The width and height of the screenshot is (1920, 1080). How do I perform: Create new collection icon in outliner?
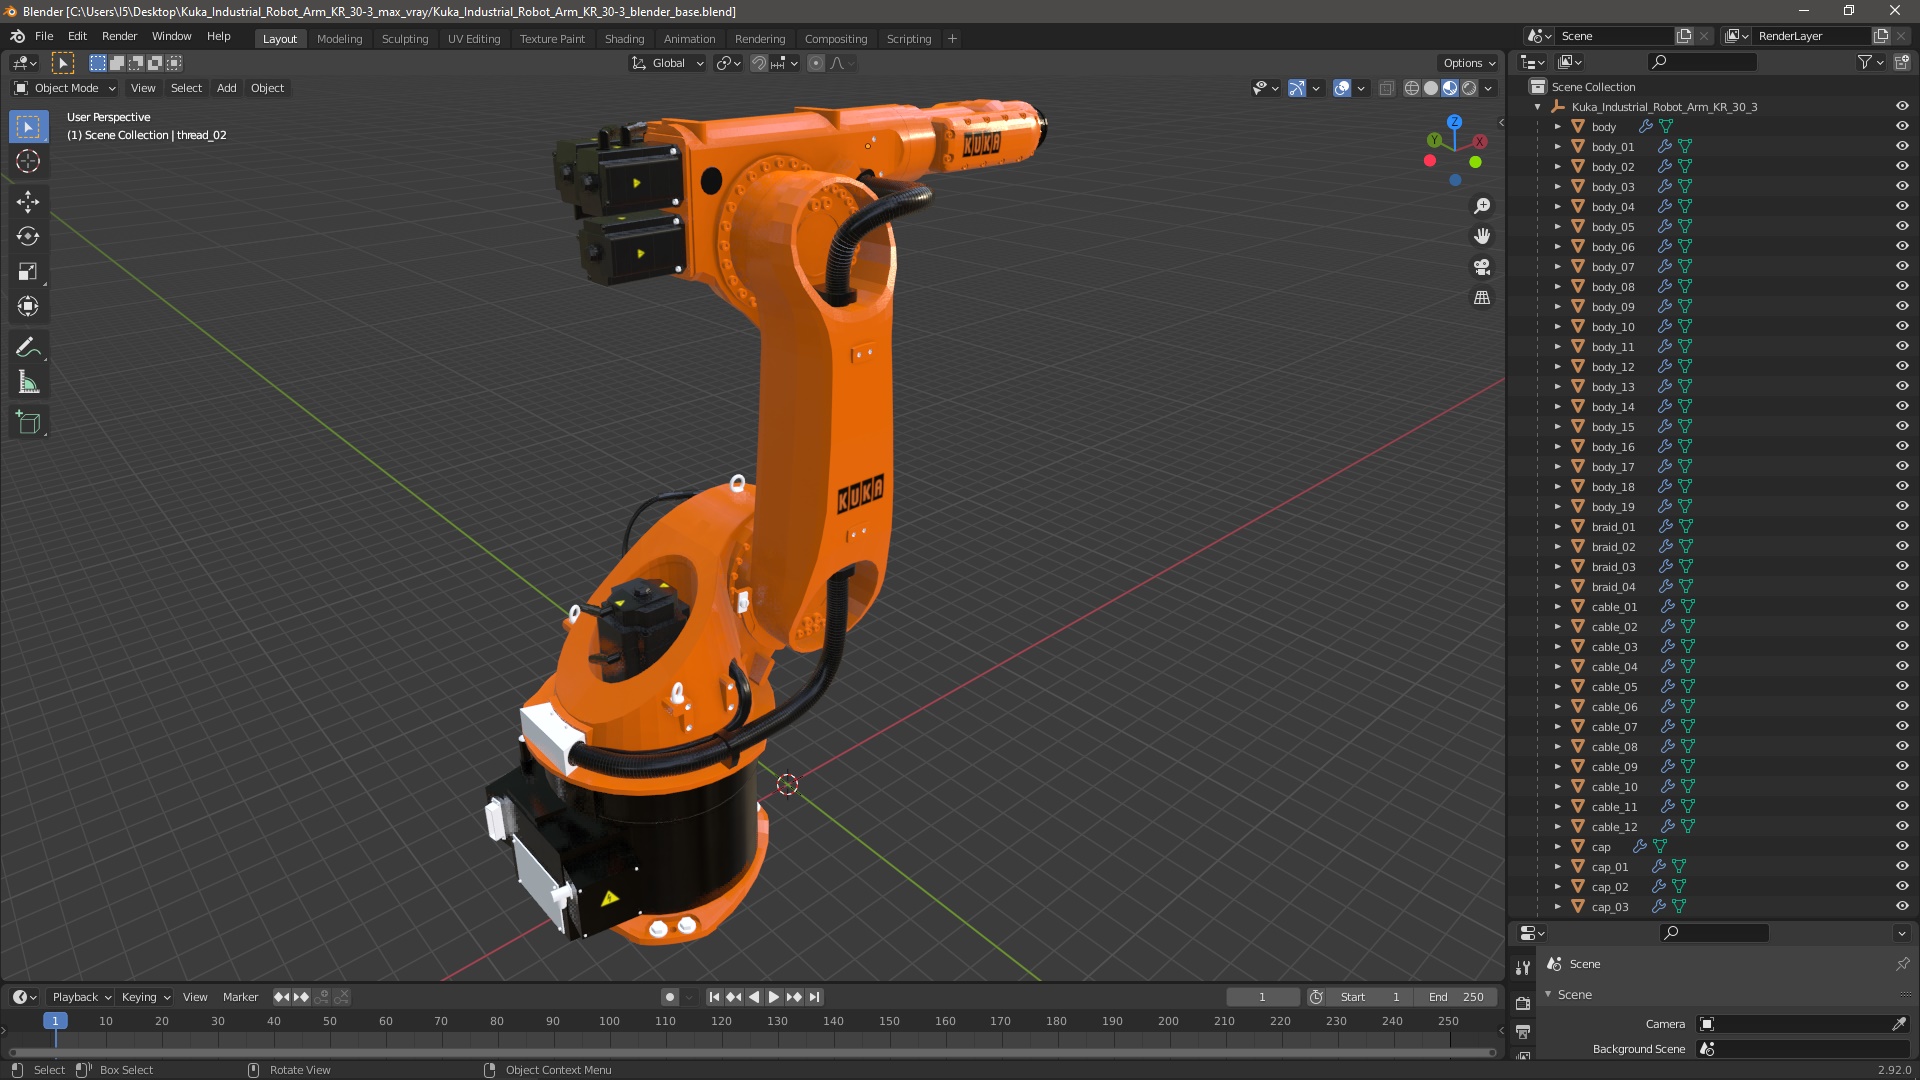coord(1902,62)
